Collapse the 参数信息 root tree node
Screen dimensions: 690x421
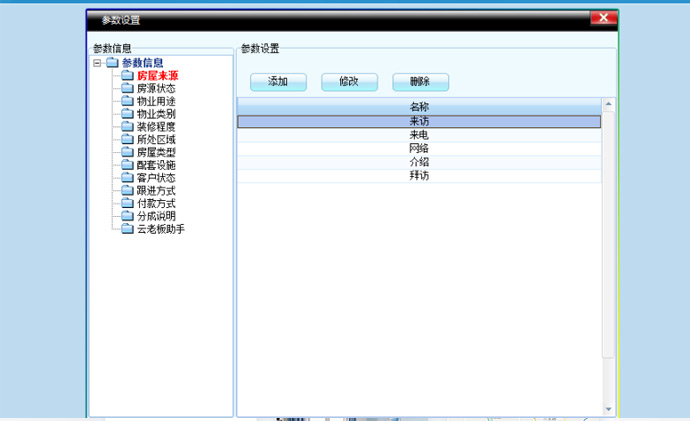[97, 63]
